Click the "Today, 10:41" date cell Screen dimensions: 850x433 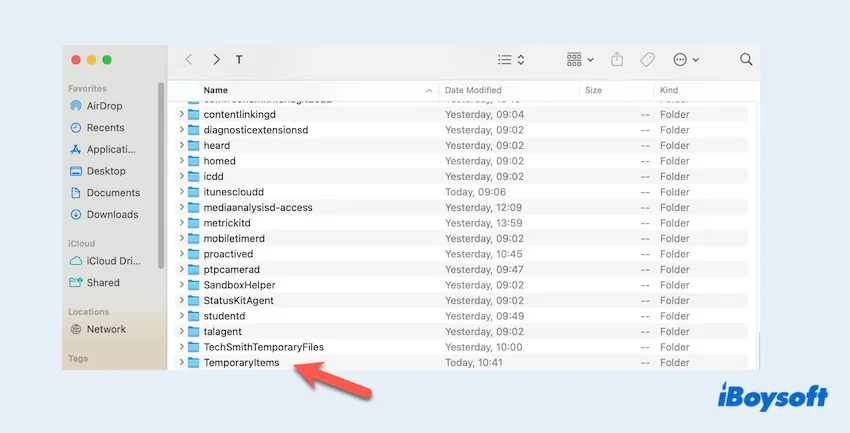[x=474, y=363]
